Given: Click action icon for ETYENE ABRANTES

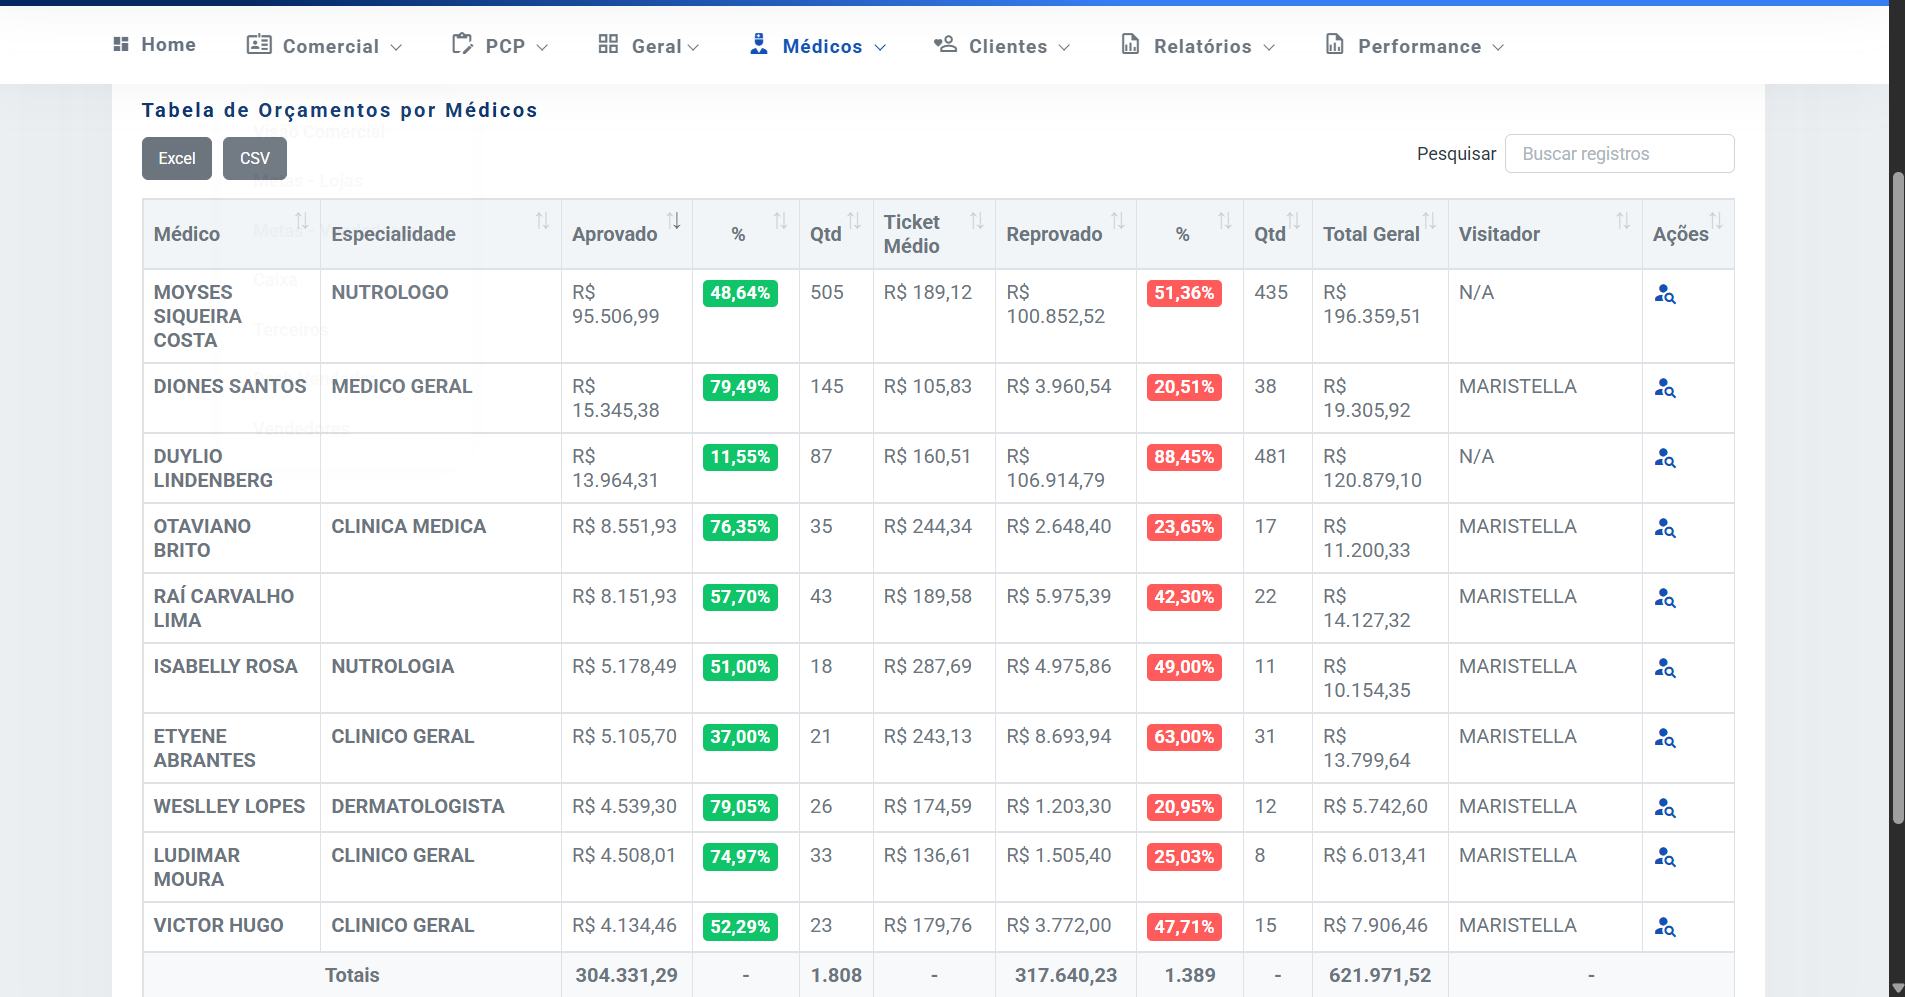Looking at the screenshot, I should [1664, 738].
